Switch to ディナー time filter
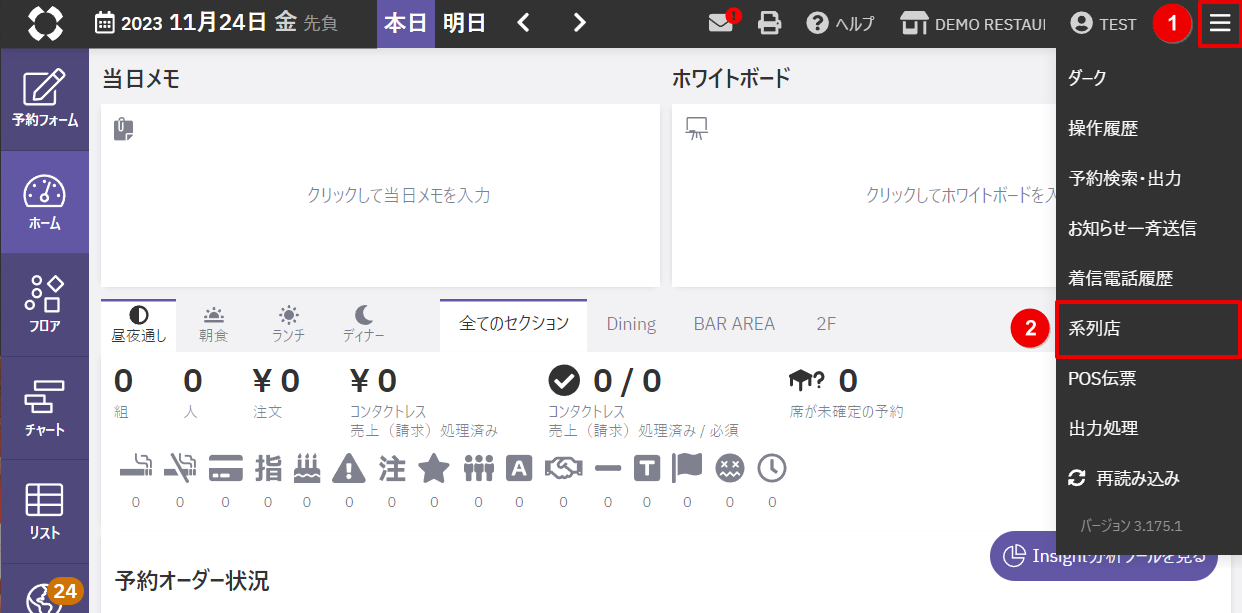 tap(364, 325)
